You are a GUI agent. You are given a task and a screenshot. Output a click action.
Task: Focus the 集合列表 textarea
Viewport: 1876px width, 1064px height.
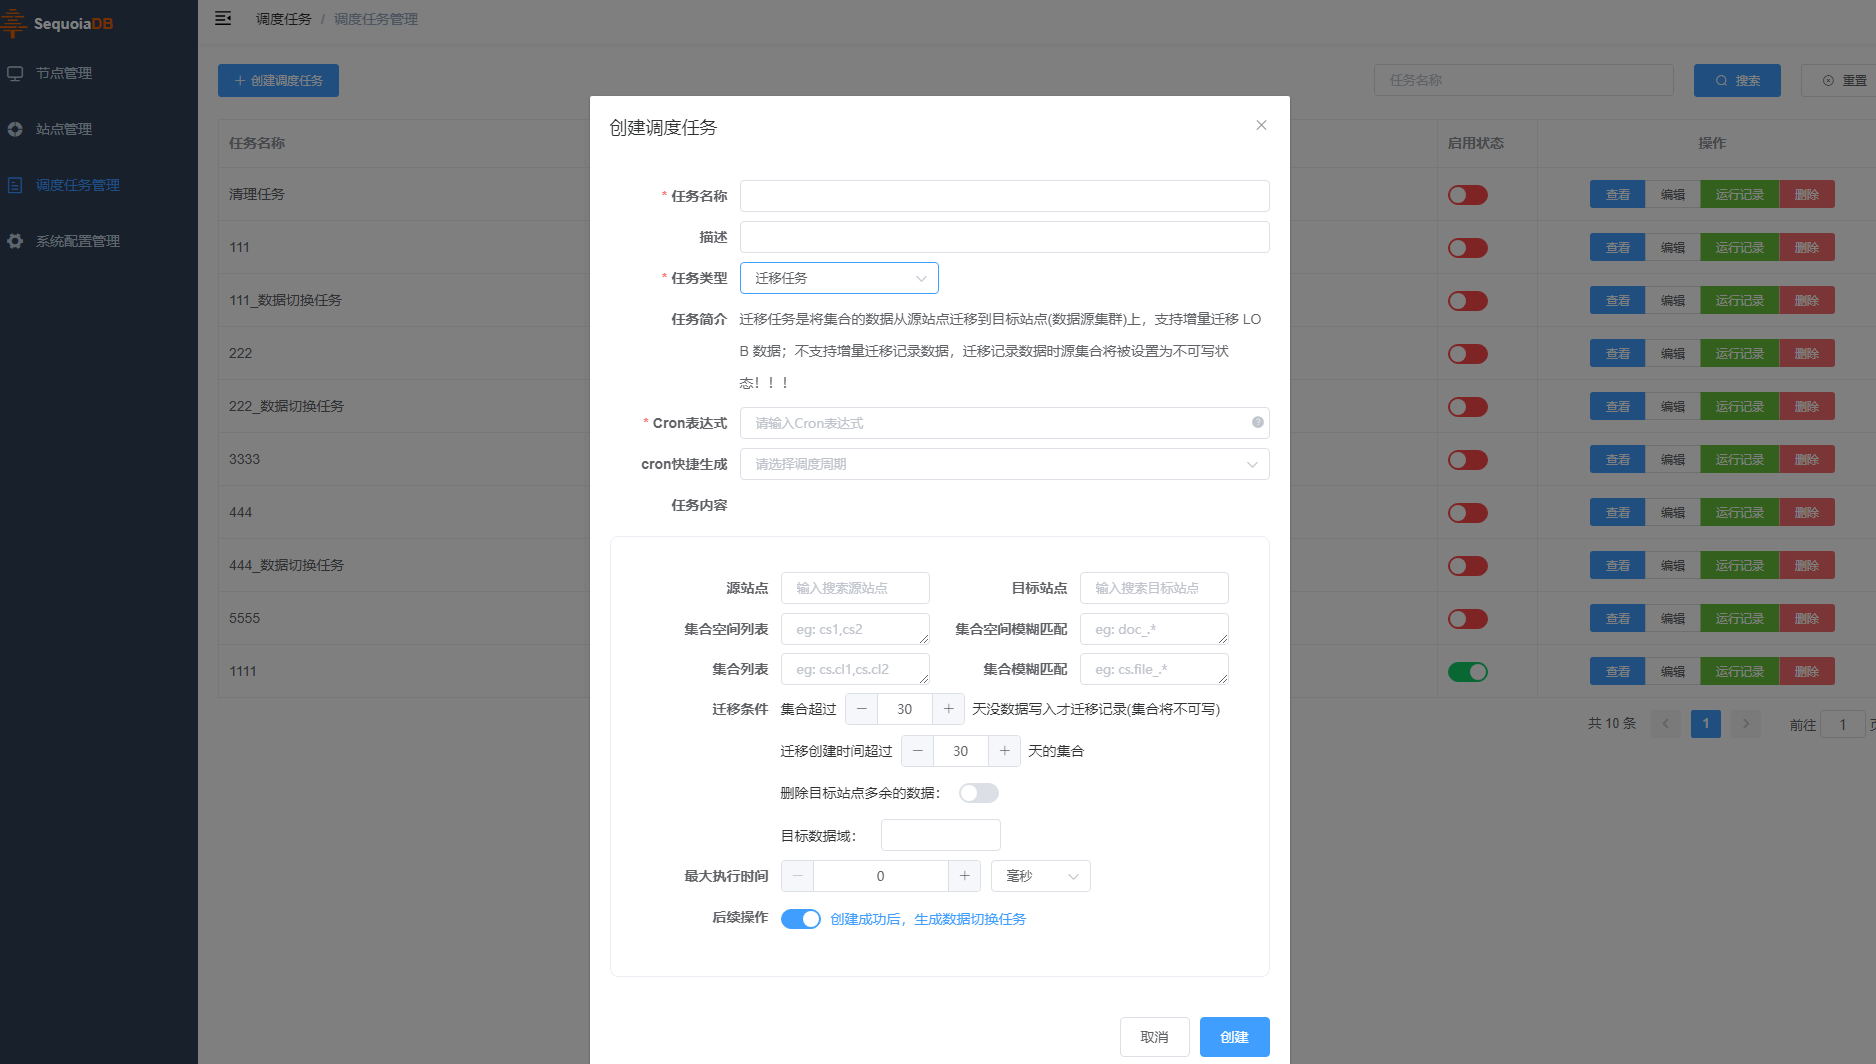(855, 669)
